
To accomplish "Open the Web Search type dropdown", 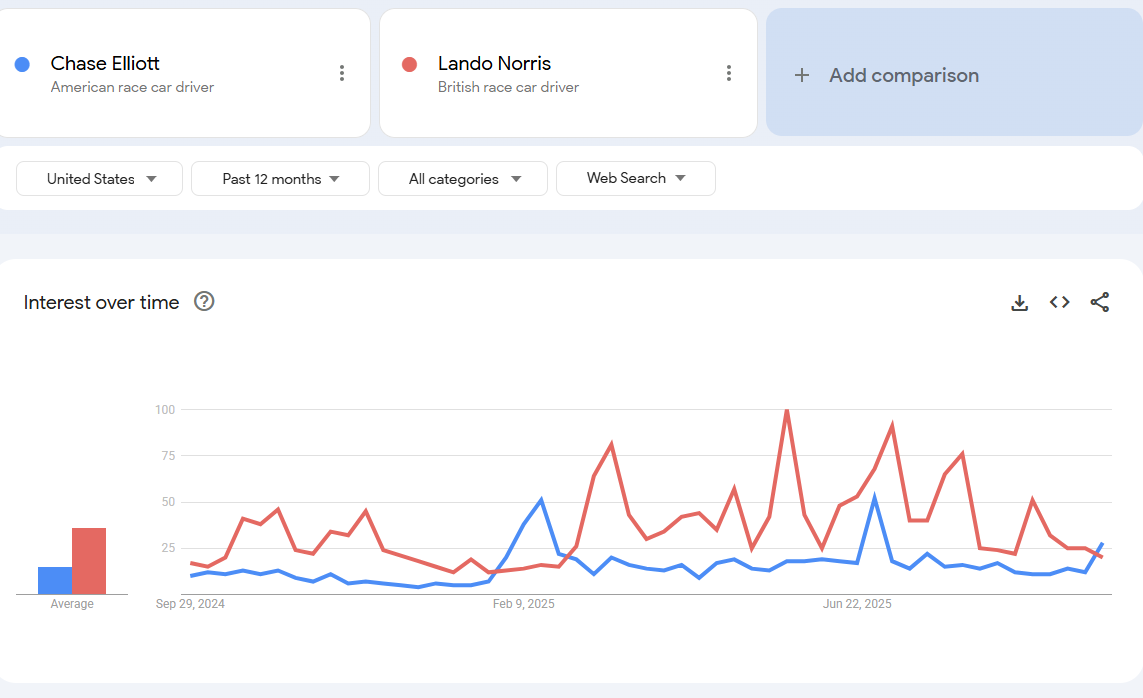I will click(636, 178).
